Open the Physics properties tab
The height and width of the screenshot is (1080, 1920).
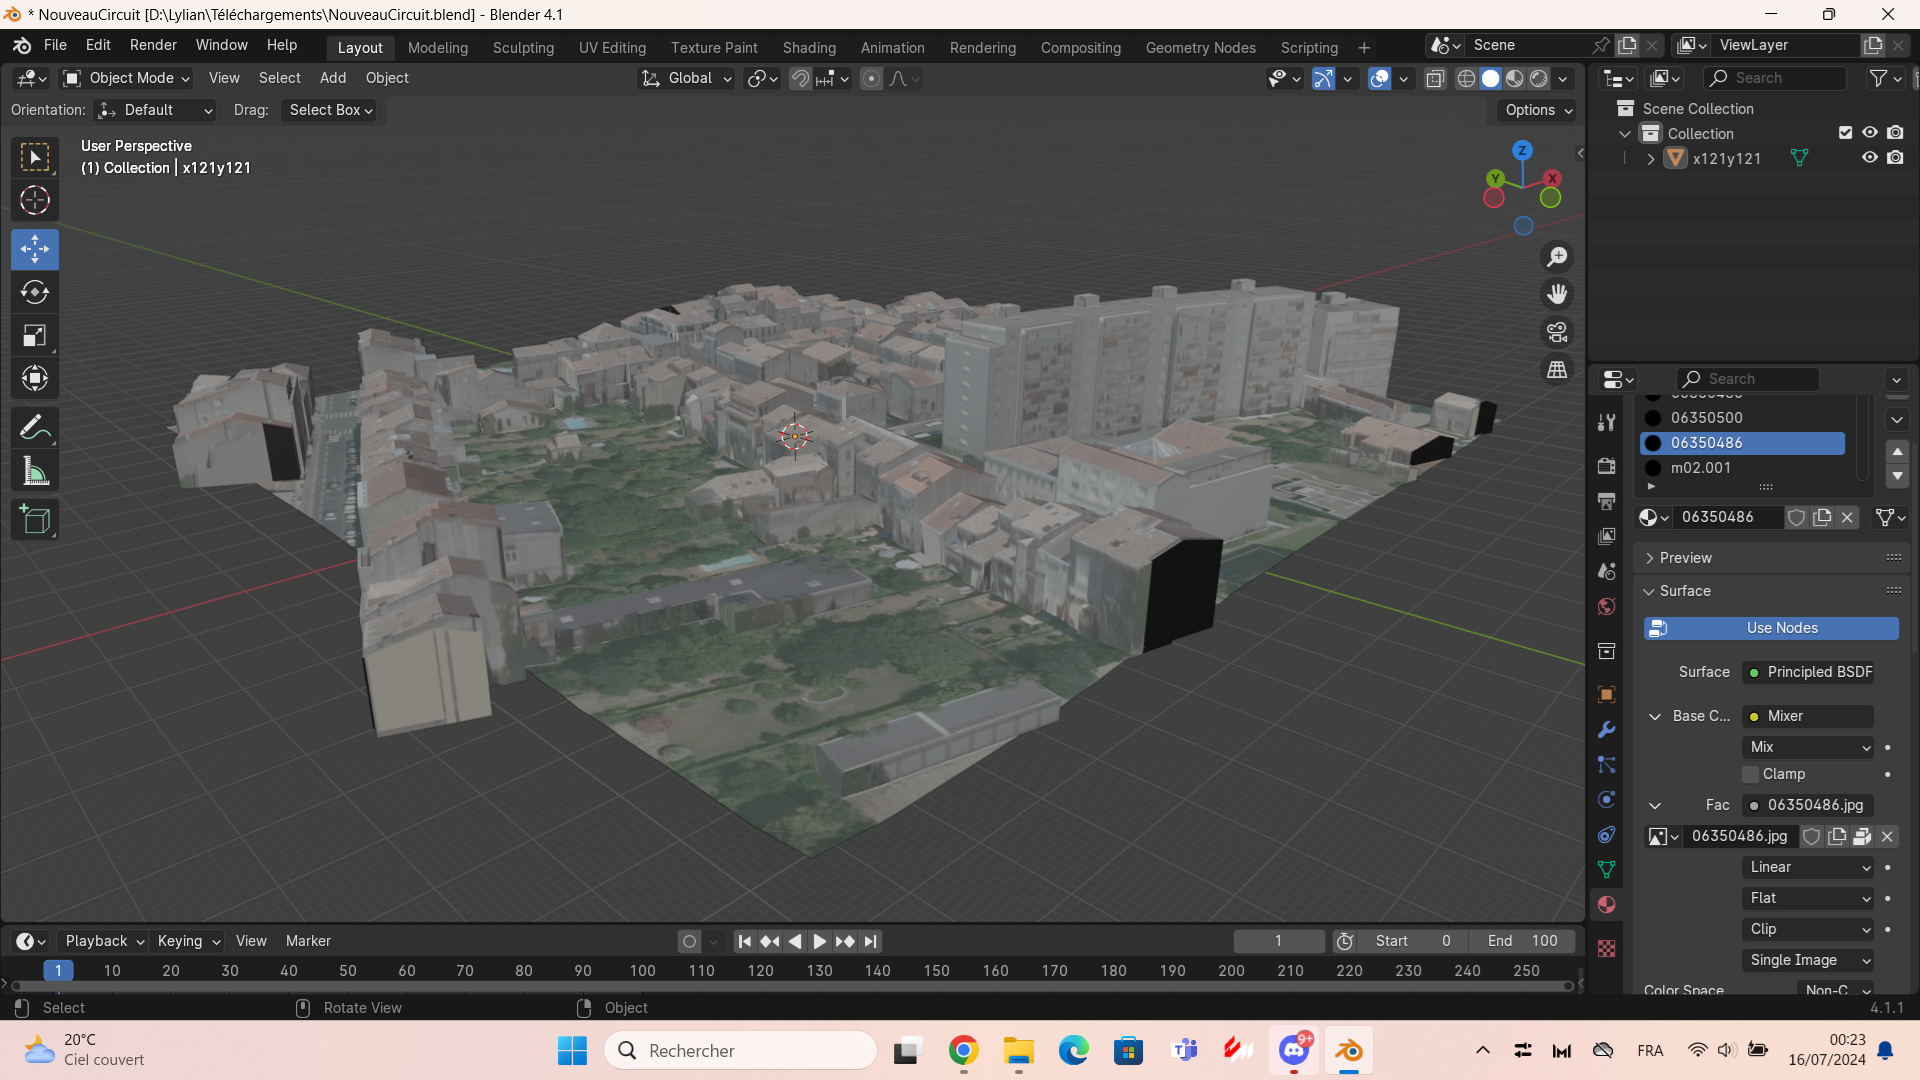(x=1607, y=800)
